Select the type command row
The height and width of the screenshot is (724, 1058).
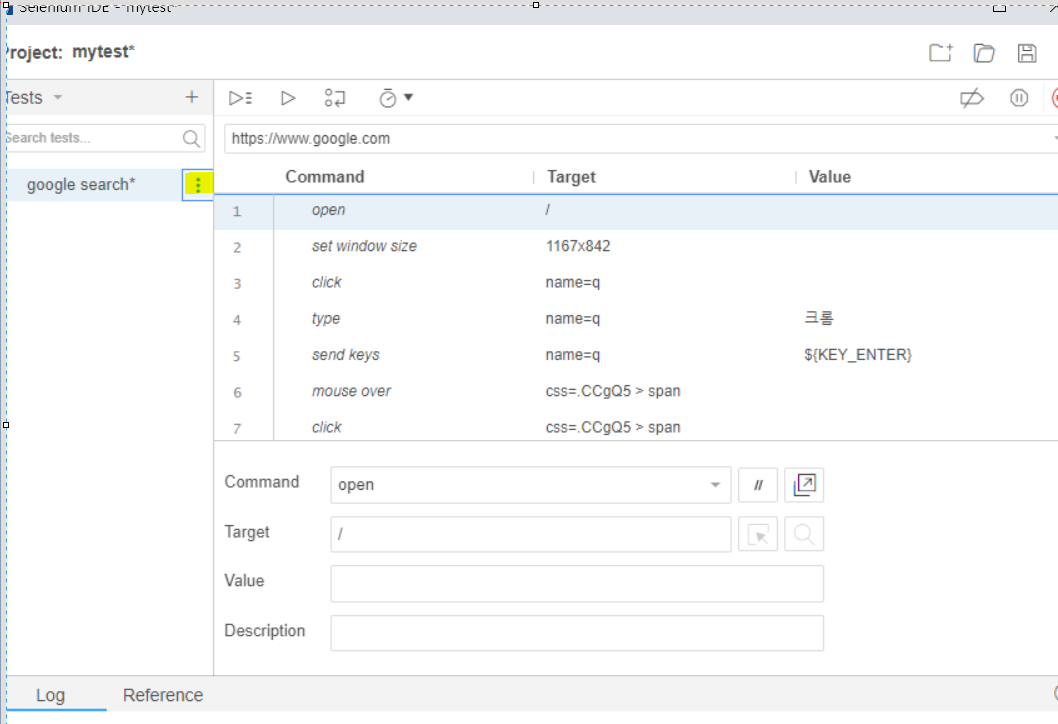[636, 319]
